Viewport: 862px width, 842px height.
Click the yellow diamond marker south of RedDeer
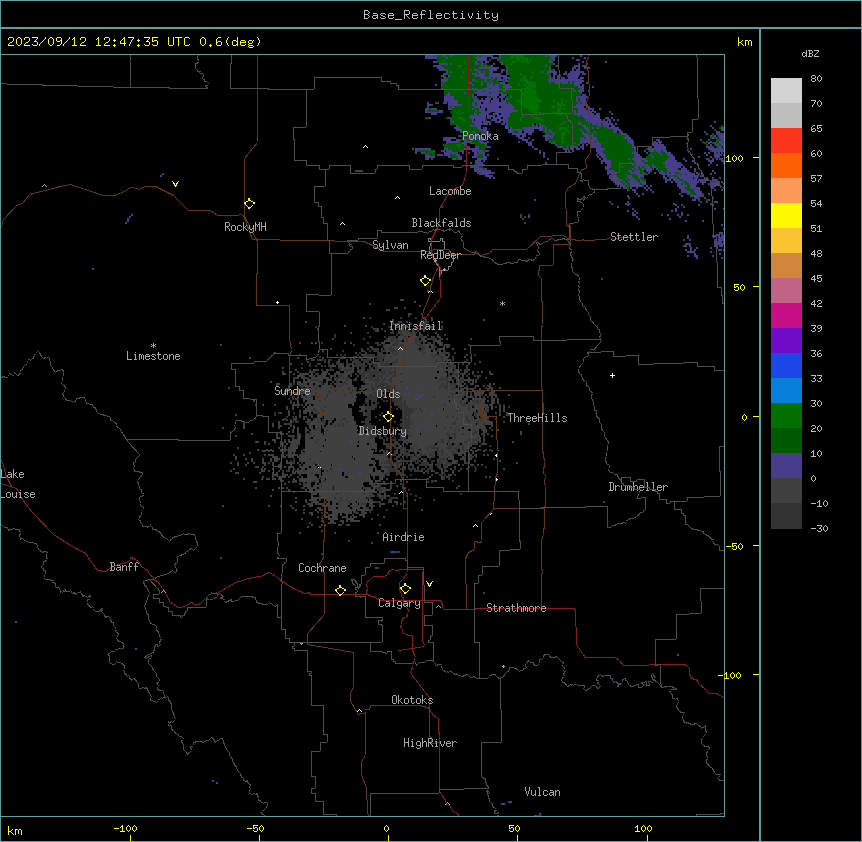pos(425,281)
